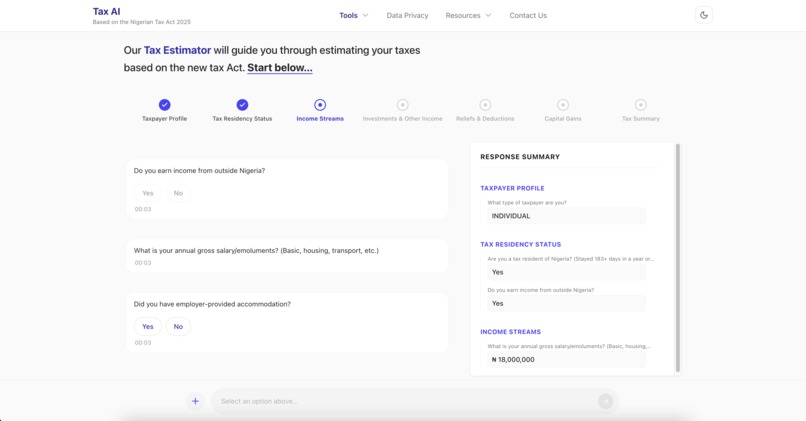806x421 pixels.
Task: Click the Reliefs & Deductions step circle
Action: click(x=485, y=105)
